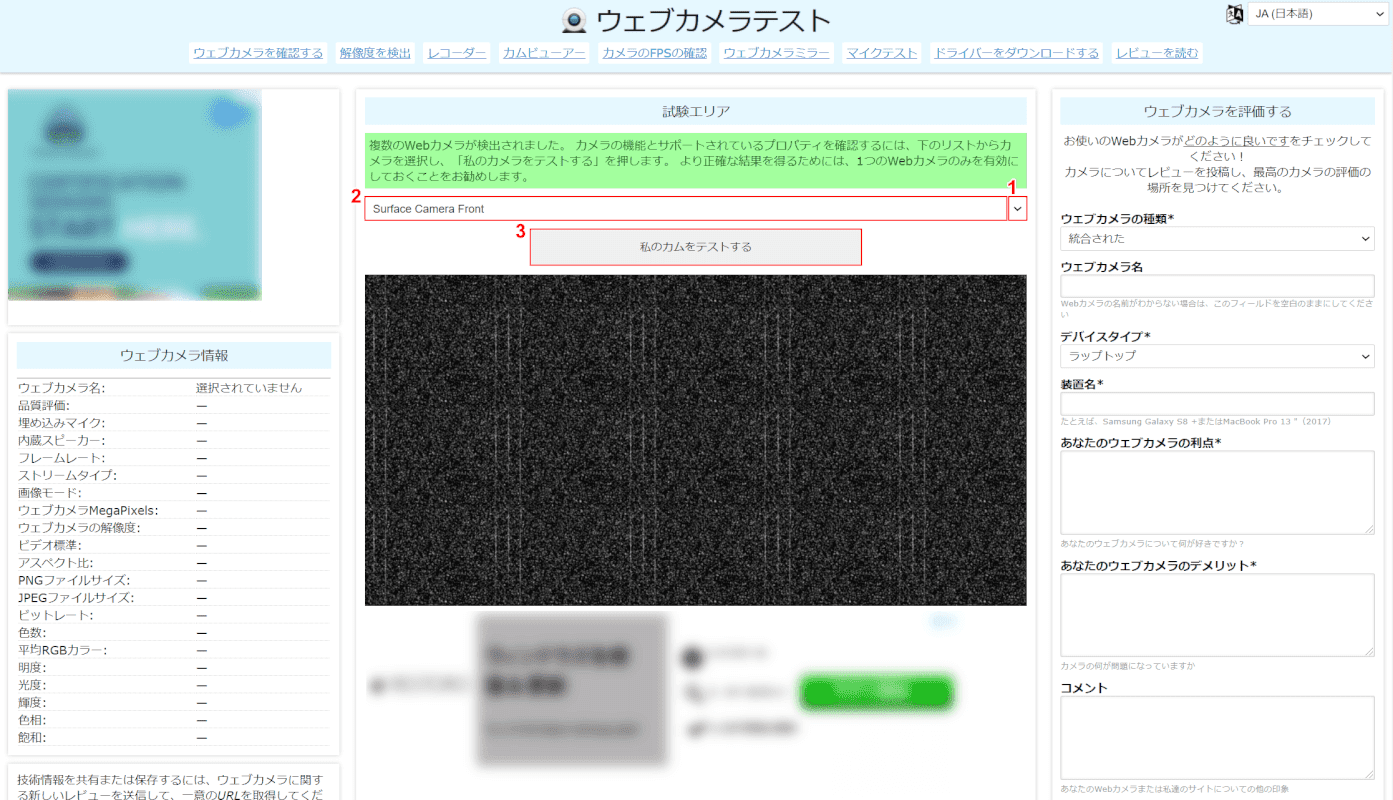Click the あなたのウェブカメラのデメリット text area

click(x=1217, y=615)
